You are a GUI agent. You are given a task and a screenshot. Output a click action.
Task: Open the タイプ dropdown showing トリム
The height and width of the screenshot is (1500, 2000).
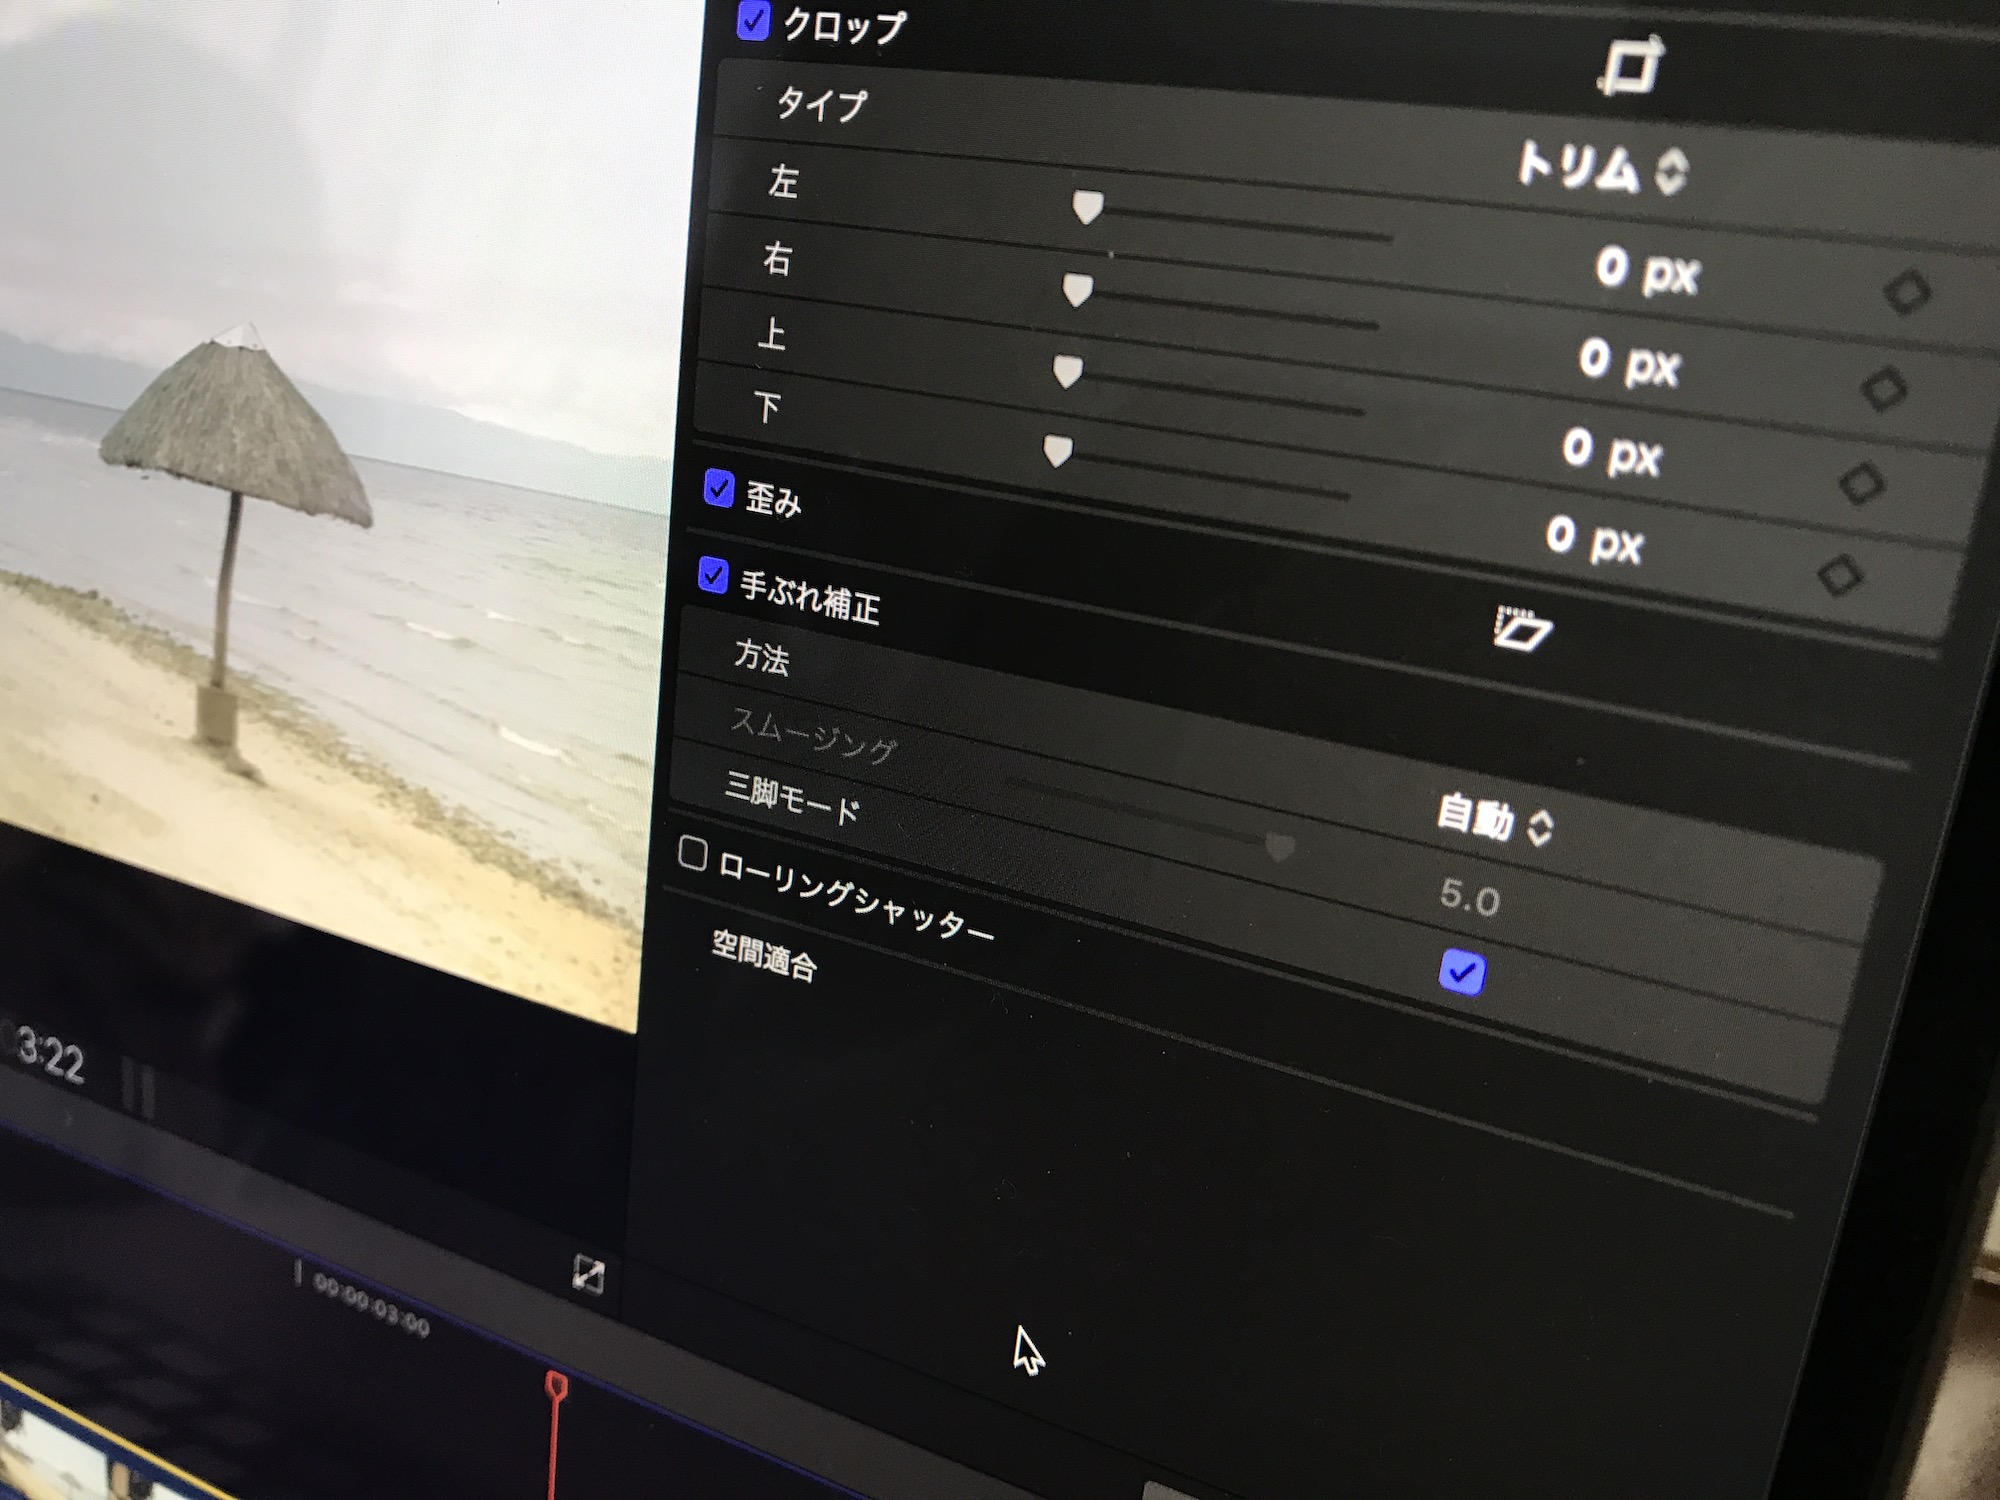pyautogui.click(x=1601, y=168)
